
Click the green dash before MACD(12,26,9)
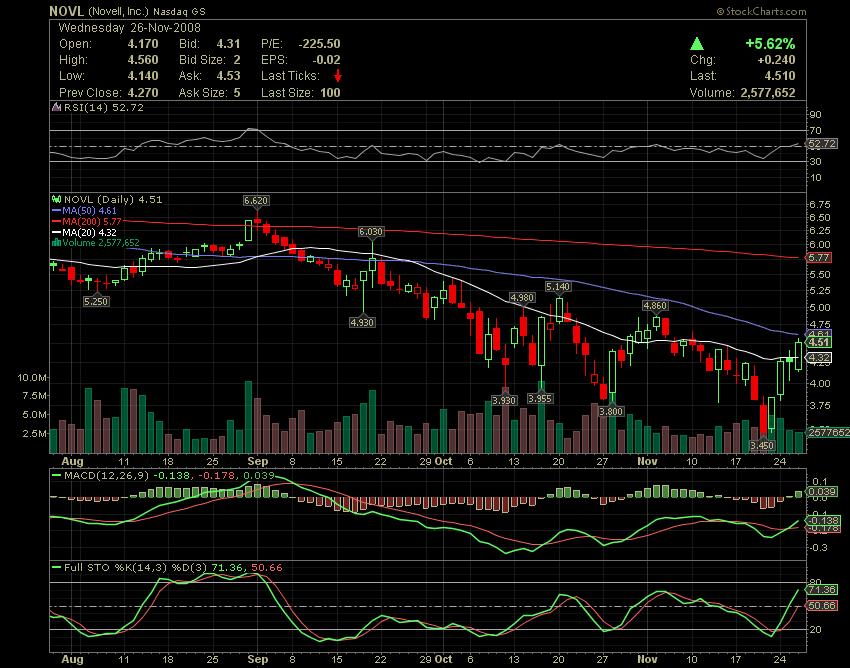coord(56,476)
